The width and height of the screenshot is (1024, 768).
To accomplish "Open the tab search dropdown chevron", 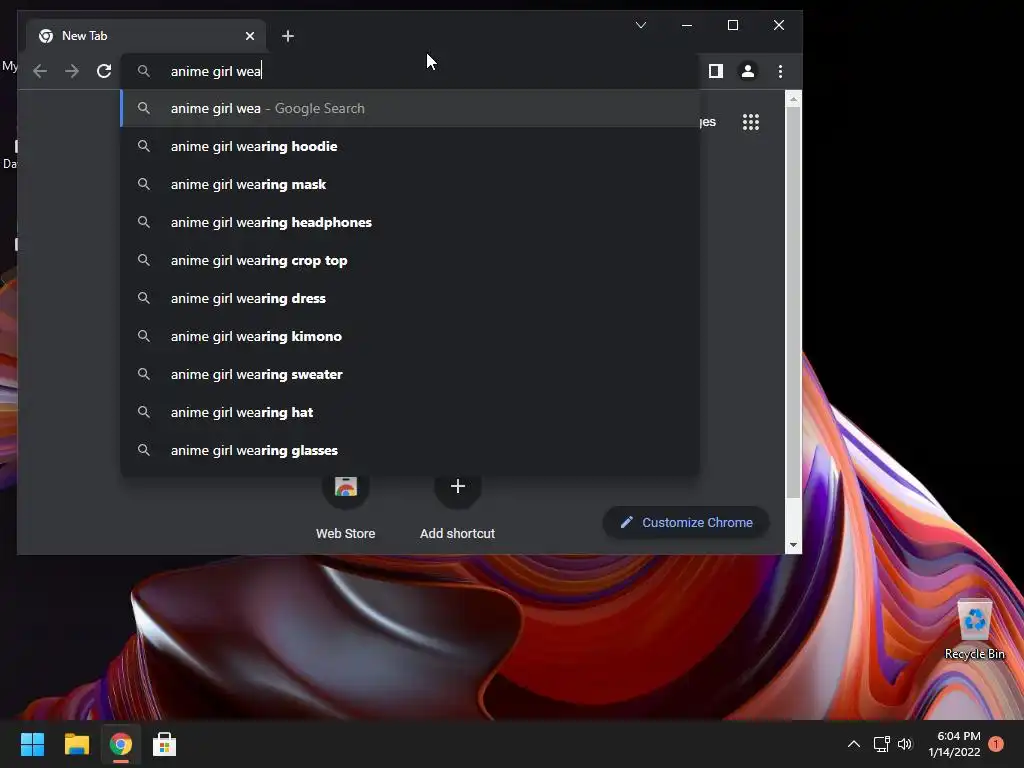I will [x=641, y=25].
